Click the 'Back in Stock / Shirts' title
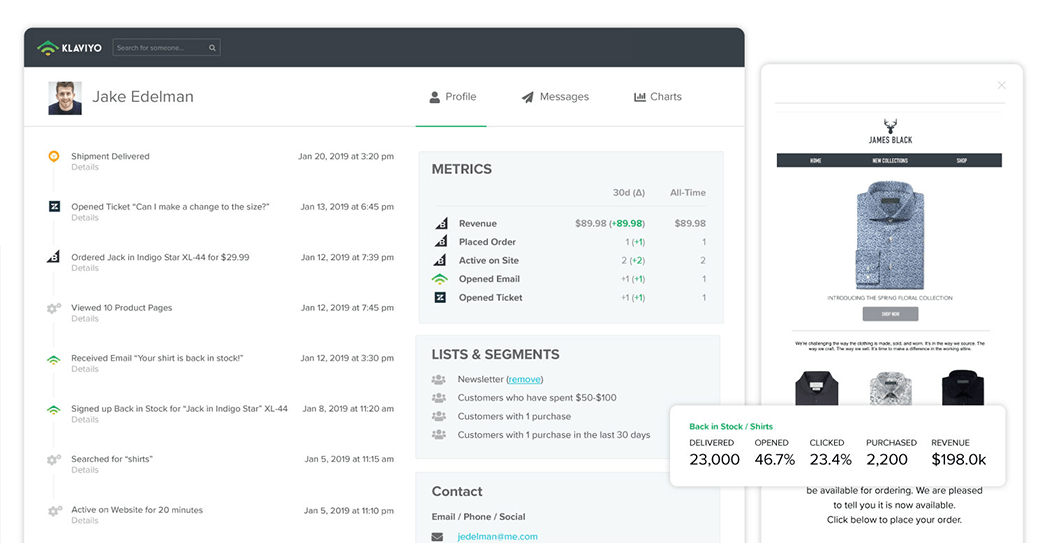The image size is (1044, 543). (x=731, y=427)
